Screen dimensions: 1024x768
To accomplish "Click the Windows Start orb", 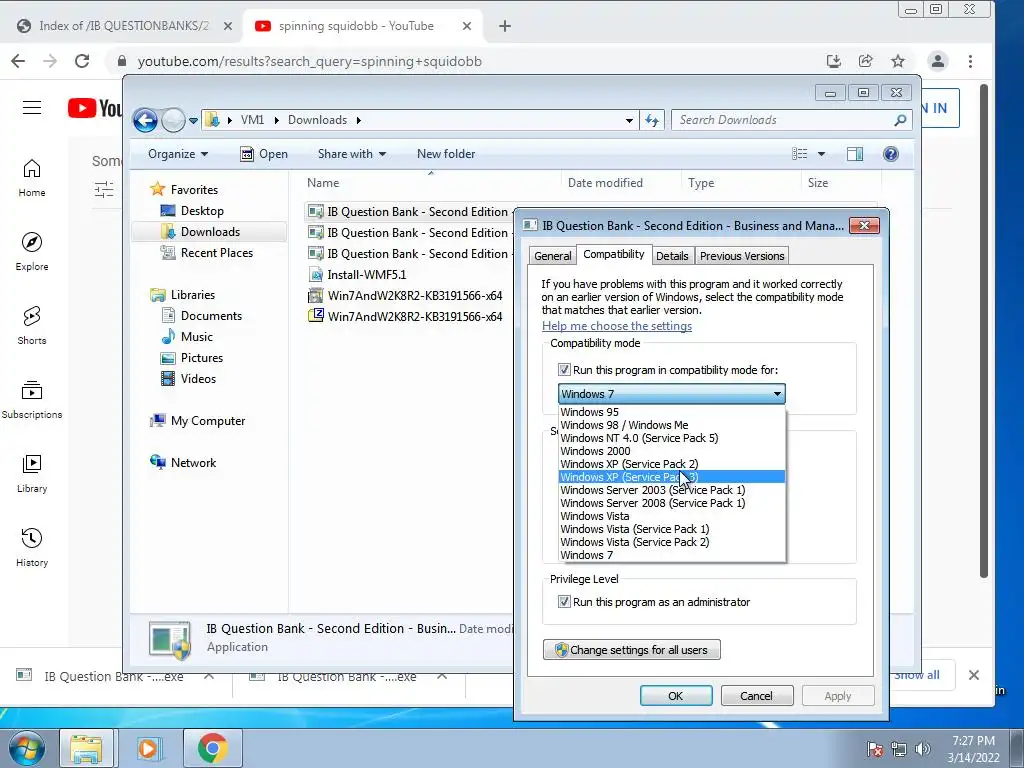I will (x=26, y=748).
